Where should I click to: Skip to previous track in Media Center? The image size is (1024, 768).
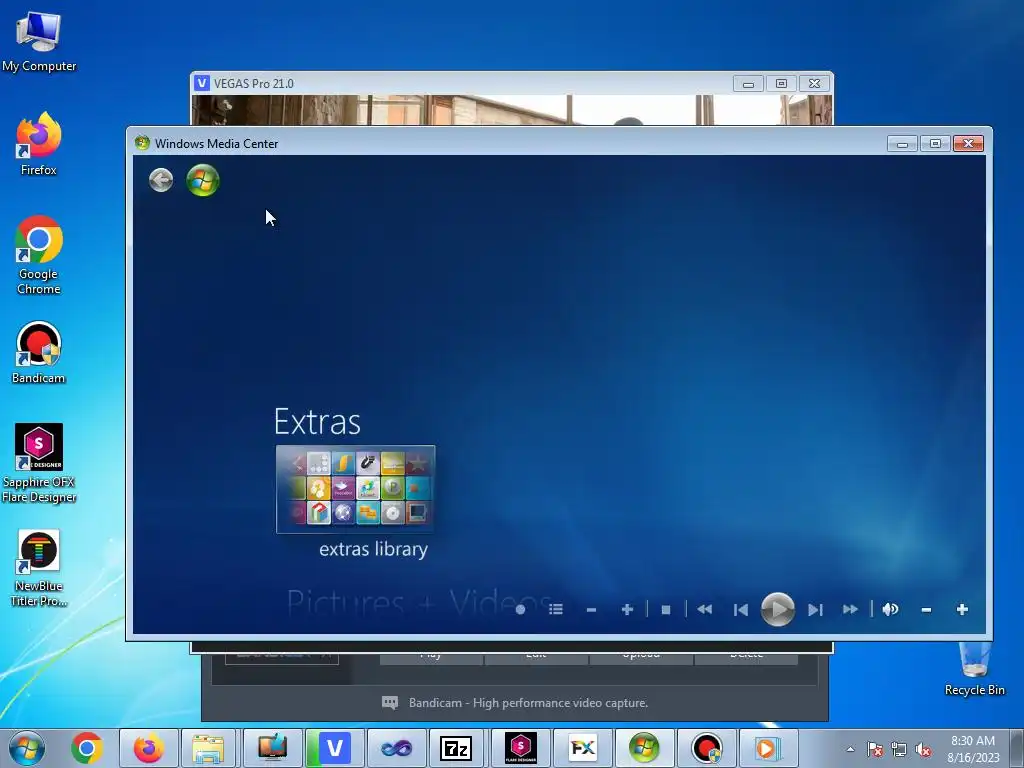point(741,609)
